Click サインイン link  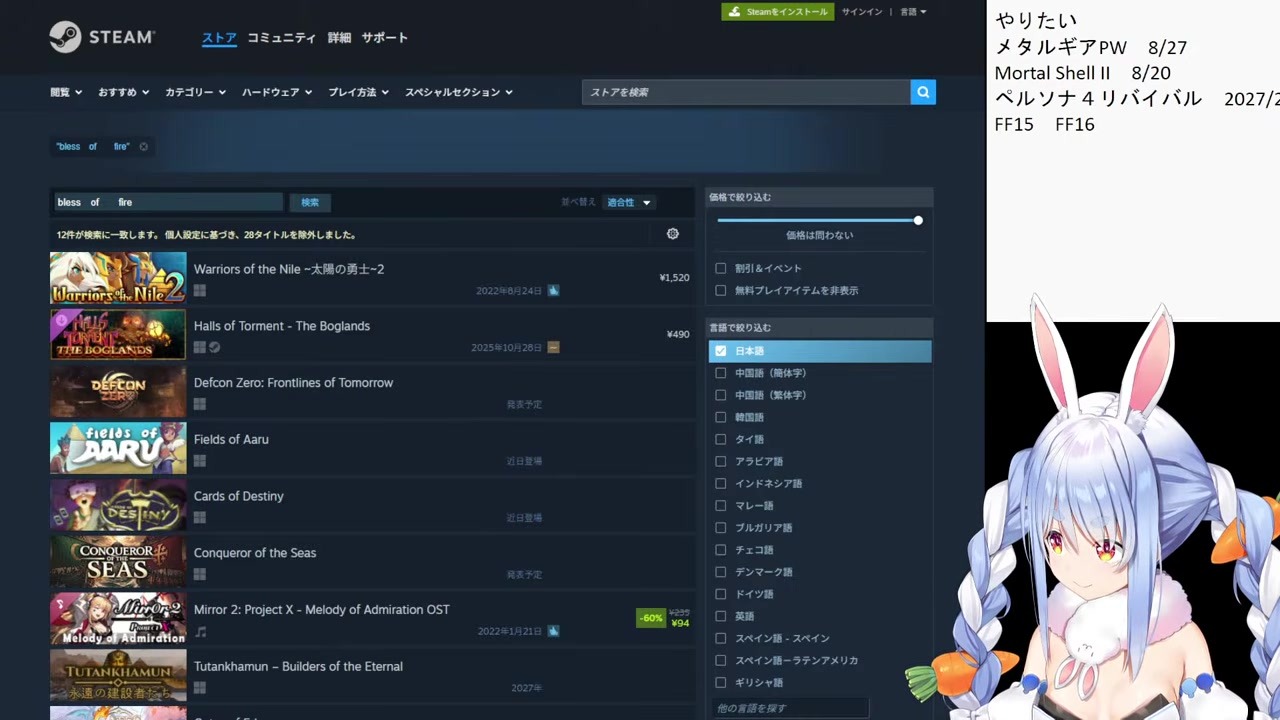(862, 12)
